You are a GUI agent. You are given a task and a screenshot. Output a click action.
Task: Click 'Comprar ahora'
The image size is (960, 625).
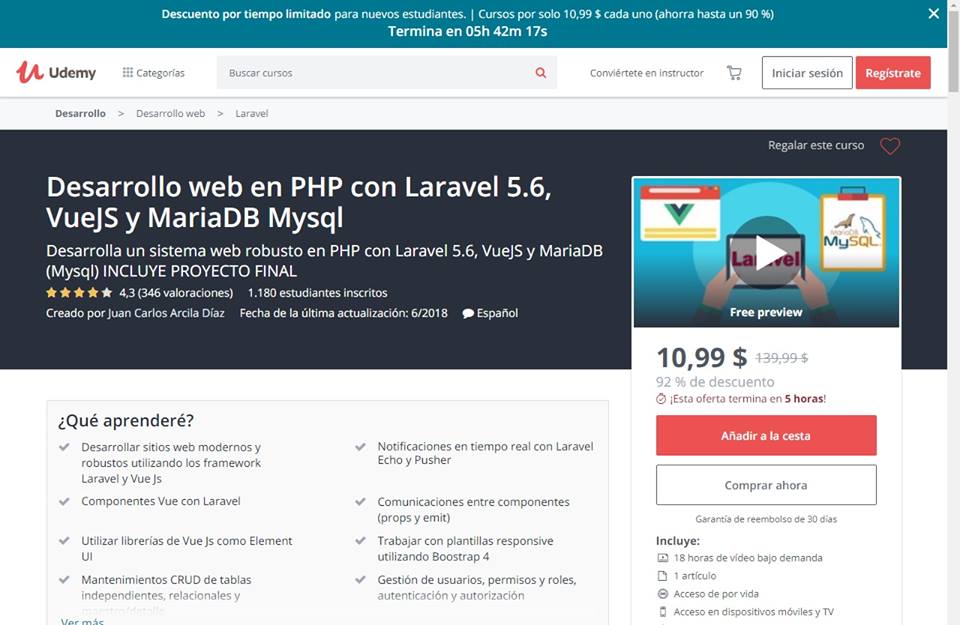click(x=766, y=484)
